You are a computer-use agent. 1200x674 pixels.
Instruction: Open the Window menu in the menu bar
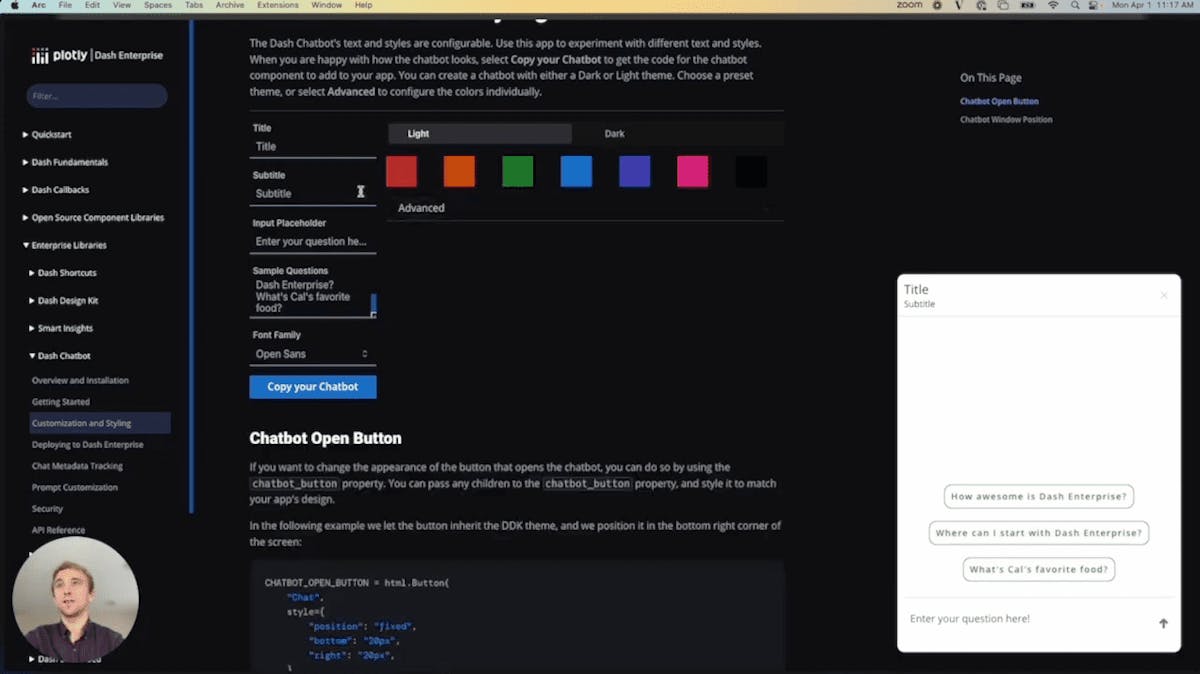point(327,5)
